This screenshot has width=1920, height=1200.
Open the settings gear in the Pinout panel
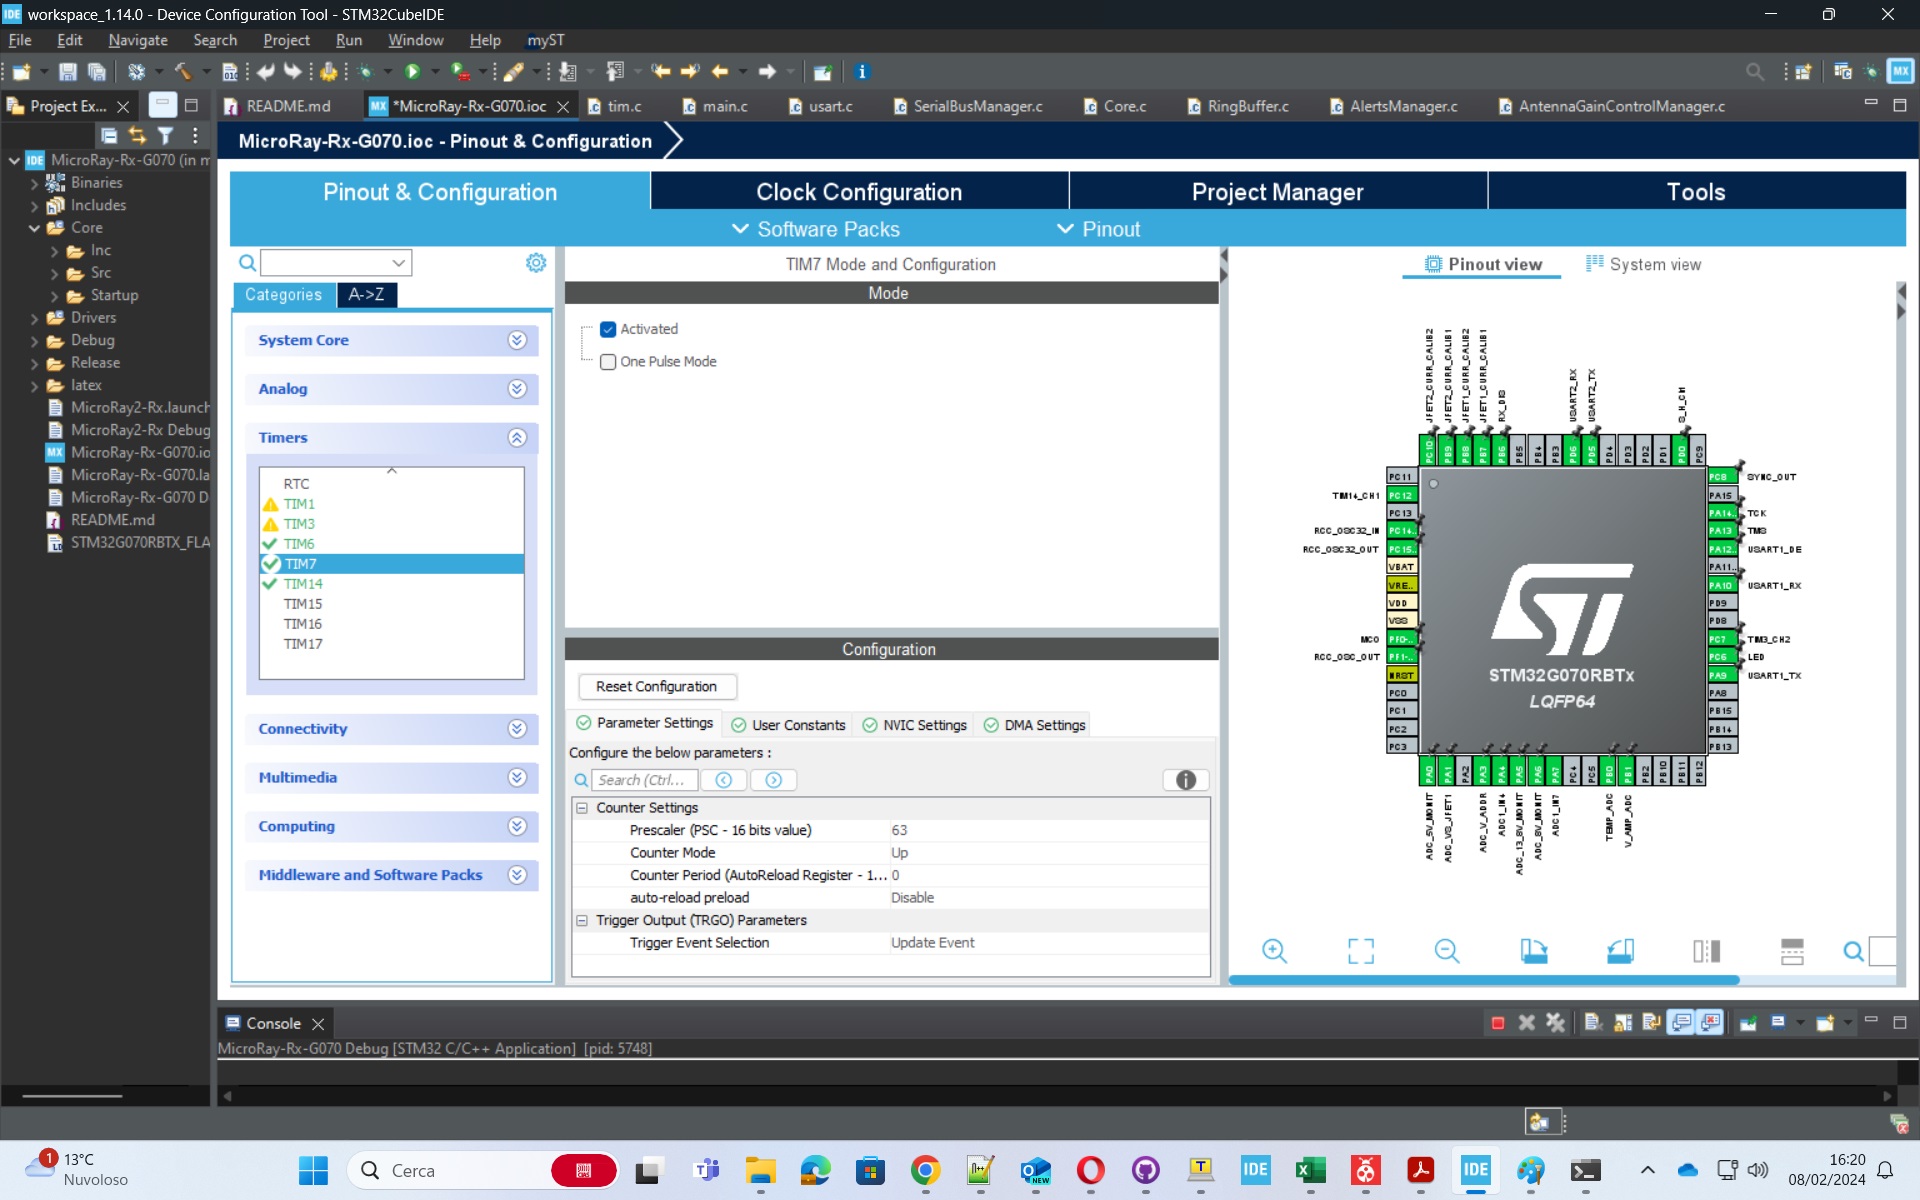(x=536, y=263)
